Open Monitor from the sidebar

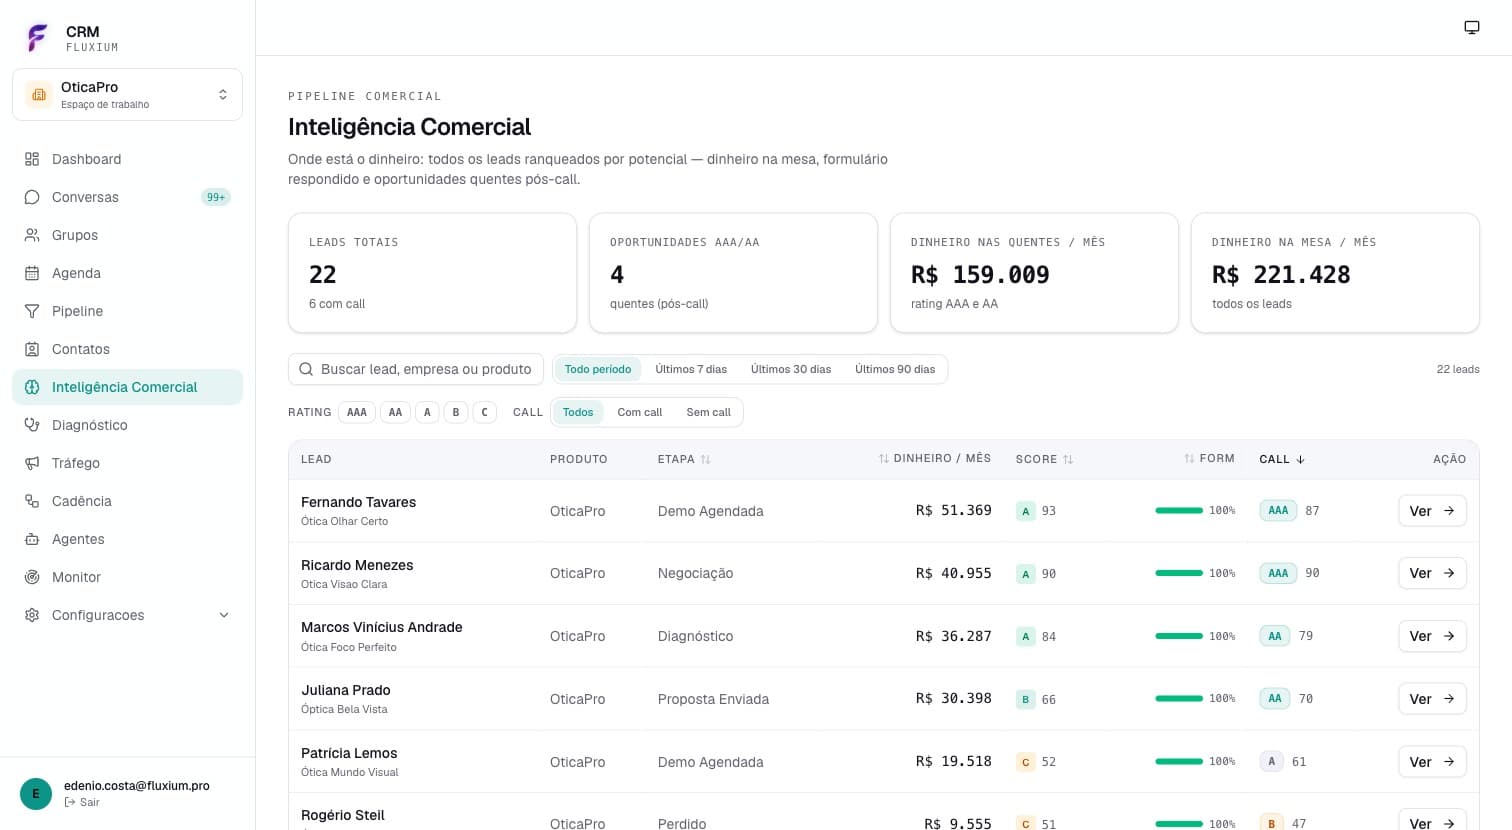coord(127,577)
